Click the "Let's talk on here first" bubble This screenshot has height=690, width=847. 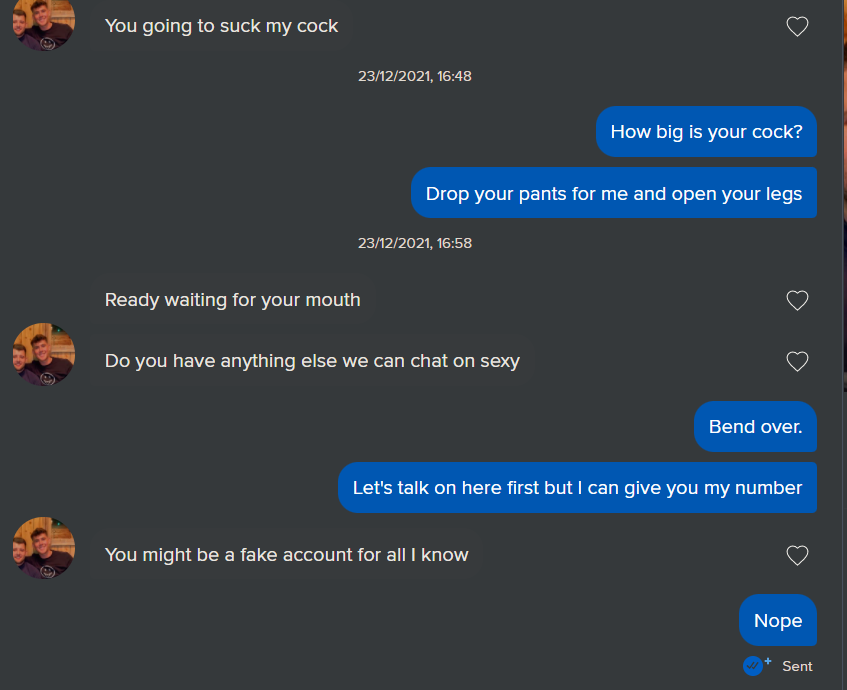(x=577, y=488)
